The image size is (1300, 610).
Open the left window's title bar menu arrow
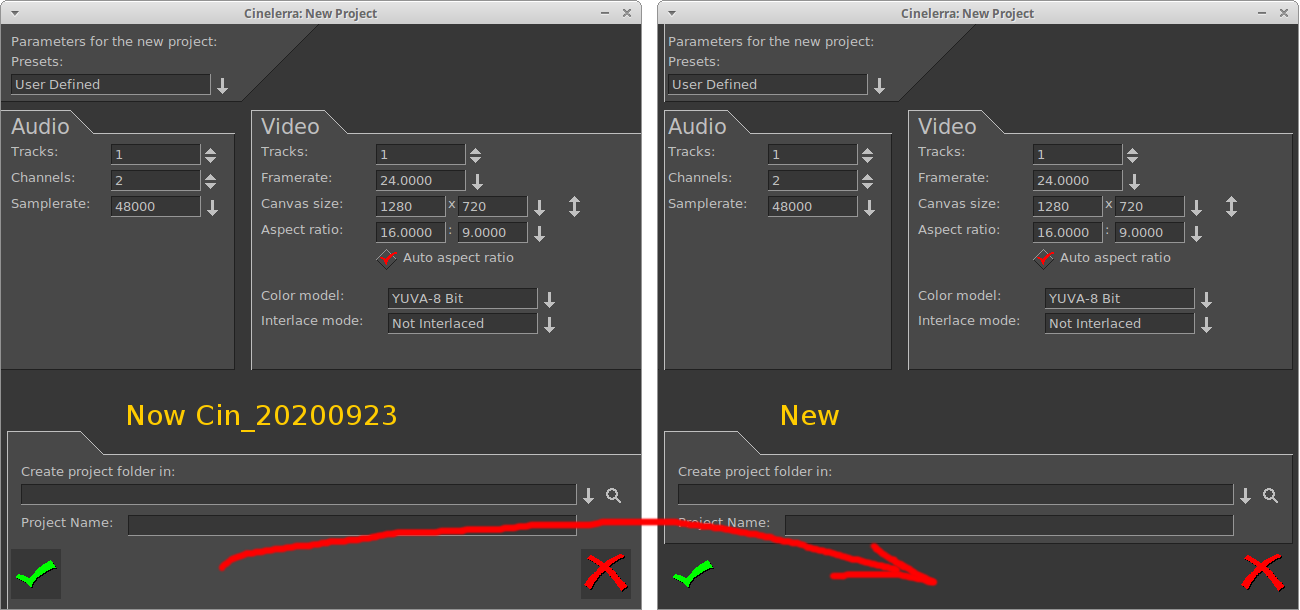point(15,13)
